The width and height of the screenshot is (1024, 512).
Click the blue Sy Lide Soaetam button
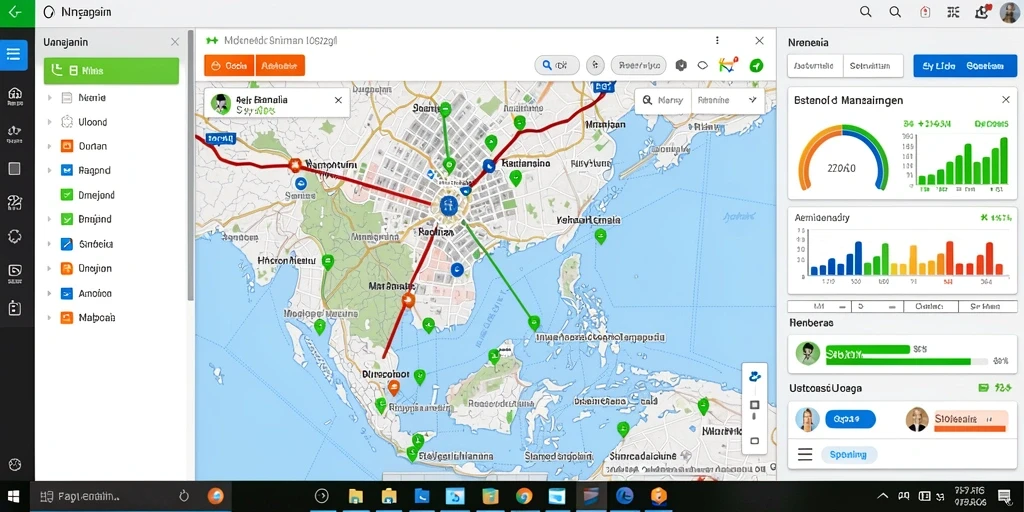pos(965,66)
